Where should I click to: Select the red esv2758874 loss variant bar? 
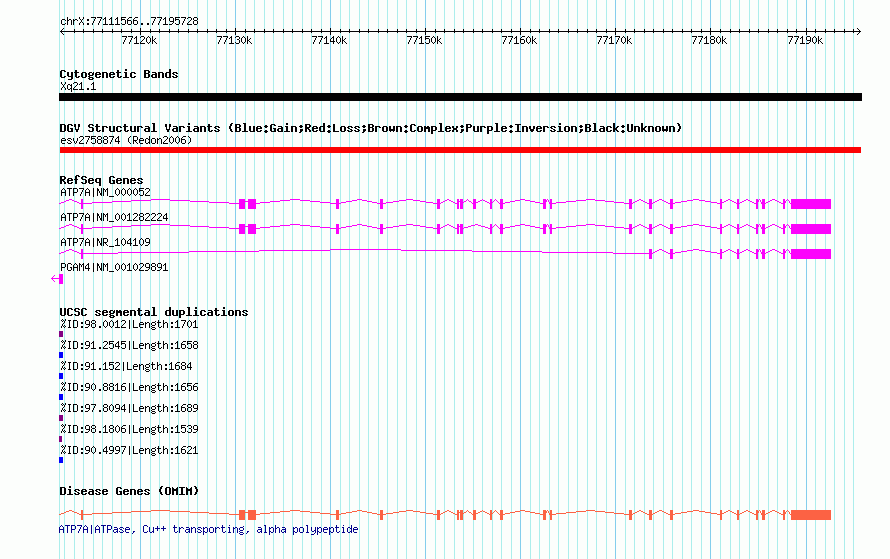coord(460,150)
